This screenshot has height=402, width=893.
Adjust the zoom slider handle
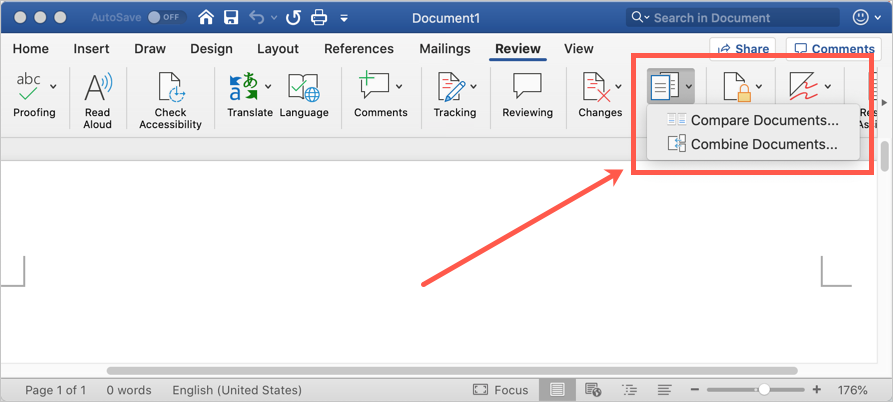coord(764,390)
